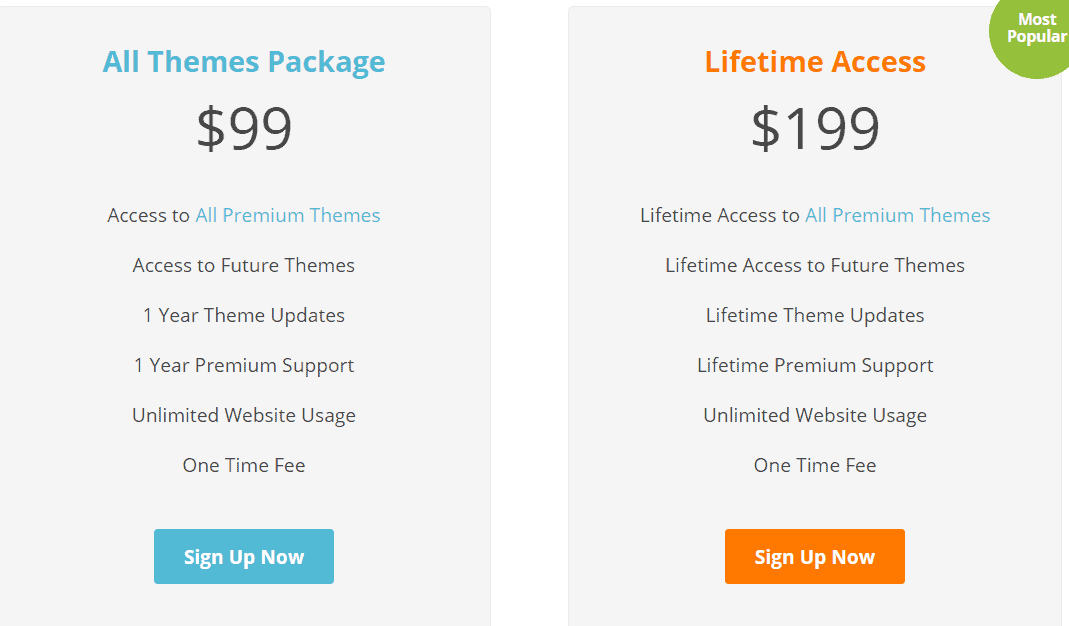Screen dimensions: 1069x626
Task: Click the Most Popular green badge
Action: coord(1035,31)
